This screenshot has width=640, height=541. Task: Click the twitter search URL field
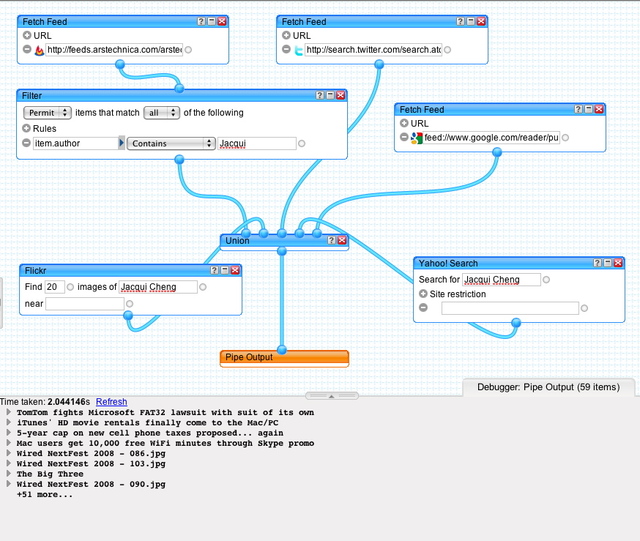(x=373, y=50)
